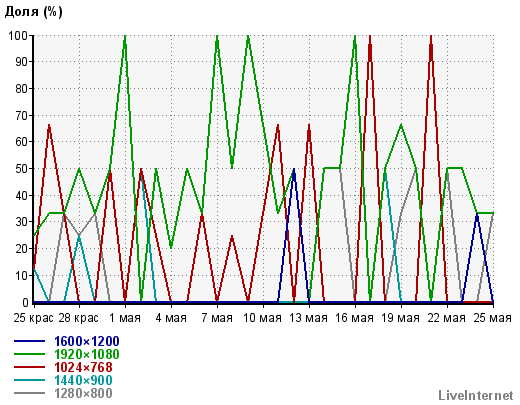This screenshot has width=520, height=405.
Task: Click the red 1024×768 legend line swatch
Action: 29,367
